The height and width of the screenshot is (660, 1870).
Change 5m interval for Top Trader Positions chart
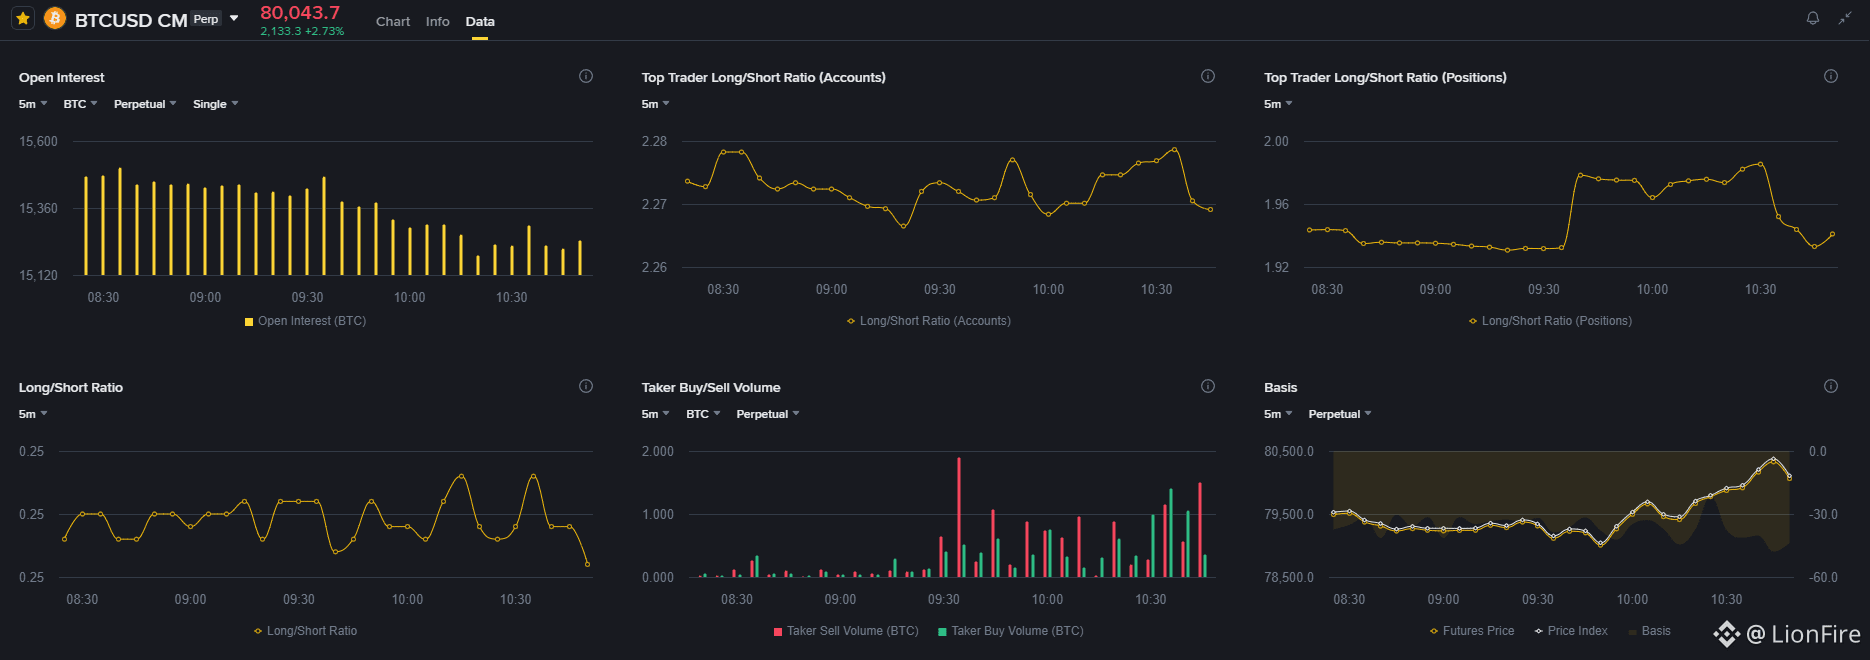pyautogui.click(x=1278, y=104)
